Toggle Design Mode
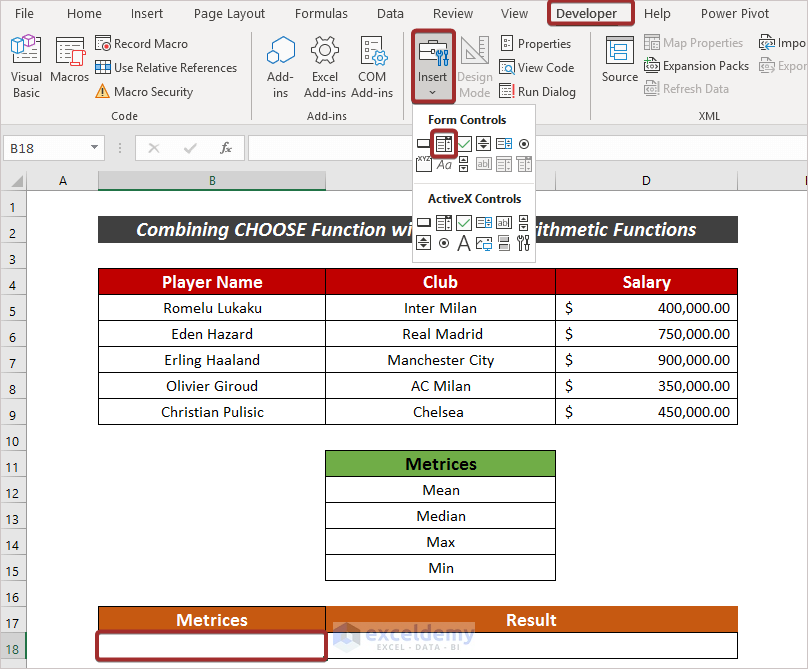Viewport: 808px width, 669px height. 475,66
